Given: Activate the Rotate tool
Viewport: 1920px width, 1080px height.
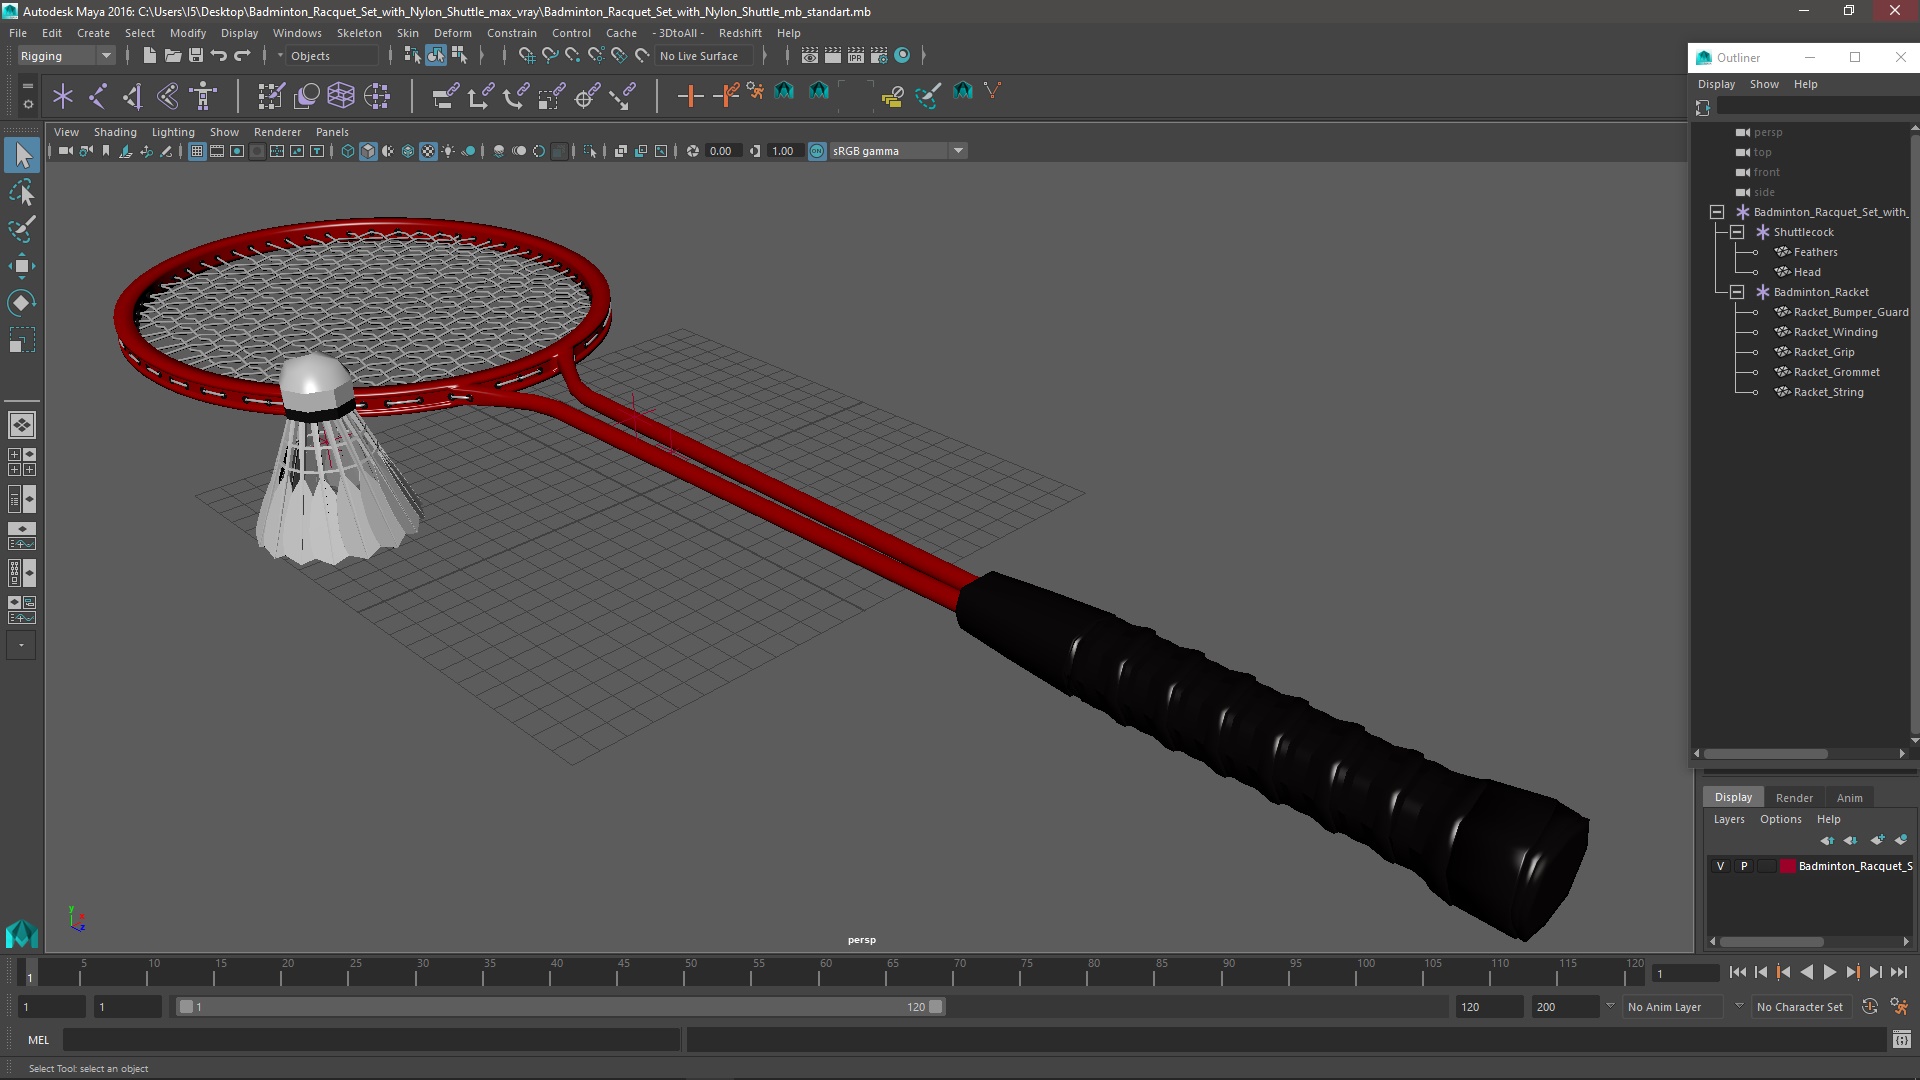Looking at the screenshot, I should pos(22,303).
